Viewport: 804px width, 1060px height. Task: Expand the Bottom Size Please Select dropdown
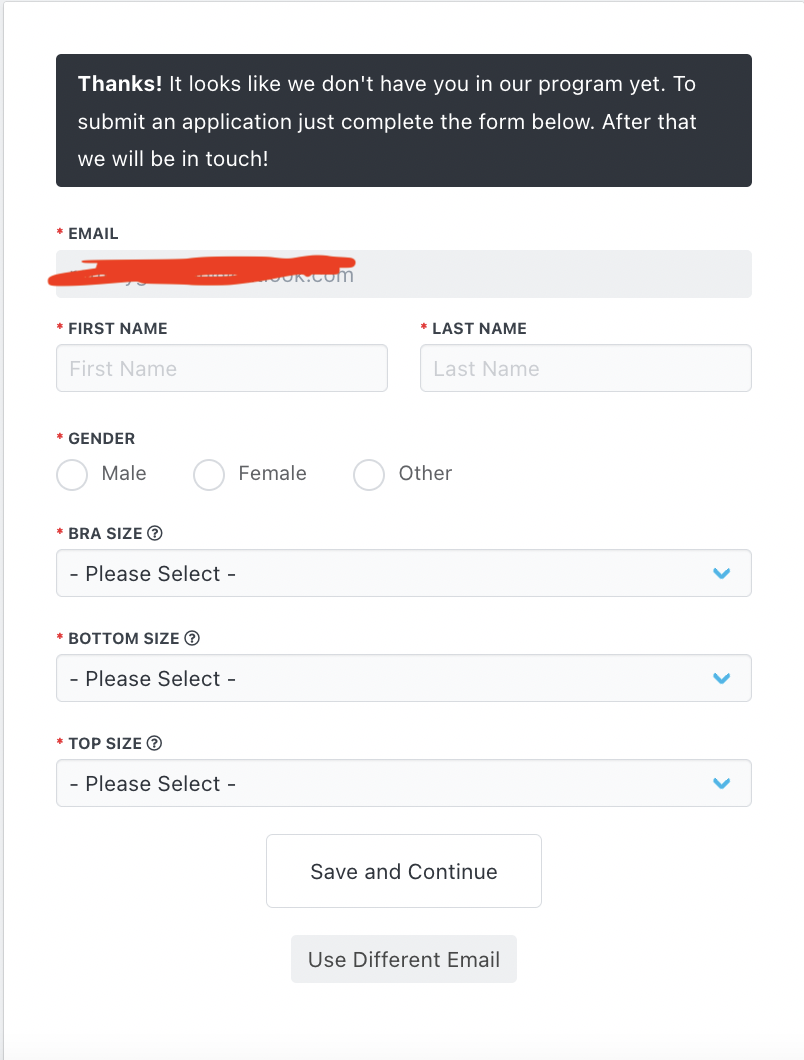[404, 678]
